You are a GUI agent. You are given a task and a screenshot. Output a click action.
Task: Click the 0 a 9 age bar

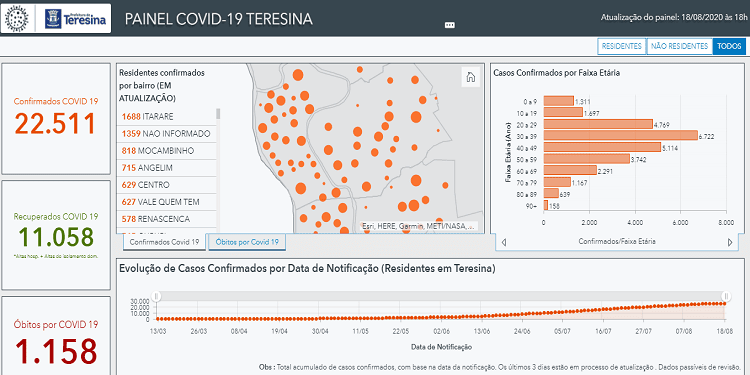(x=559, y=101)
